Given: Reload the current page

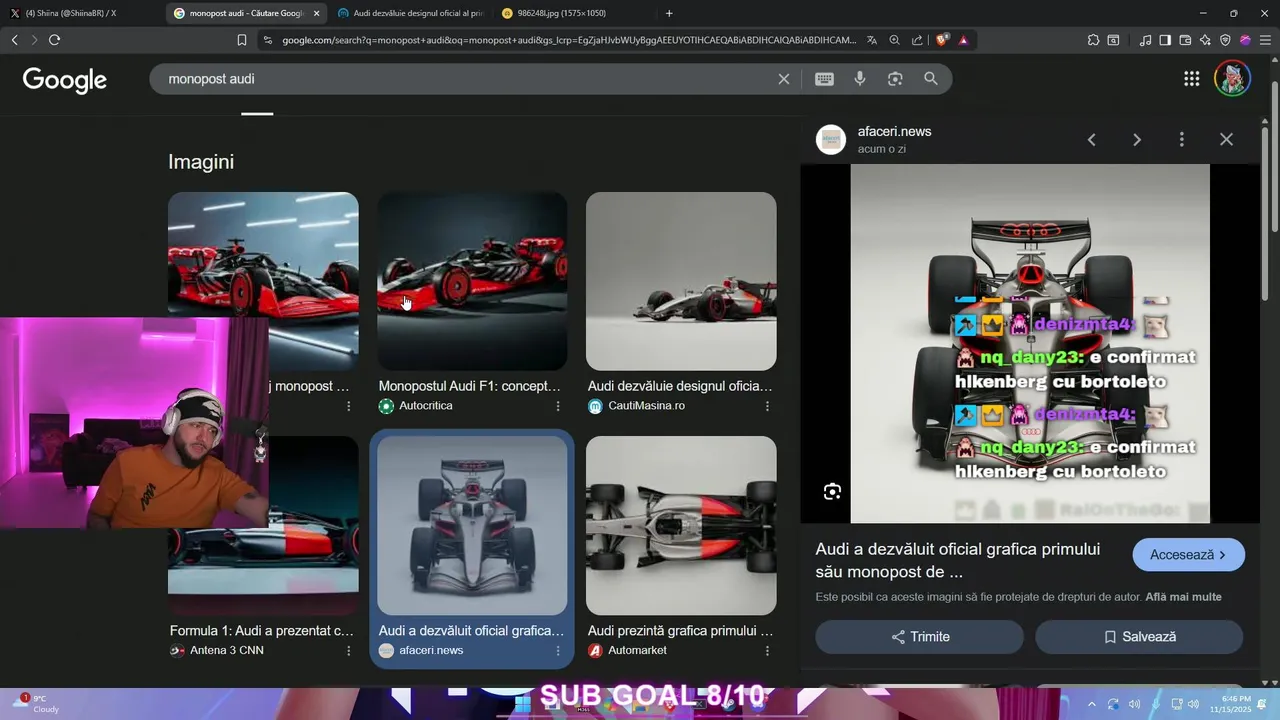Looking at the screenshot, I should [54, 40].
